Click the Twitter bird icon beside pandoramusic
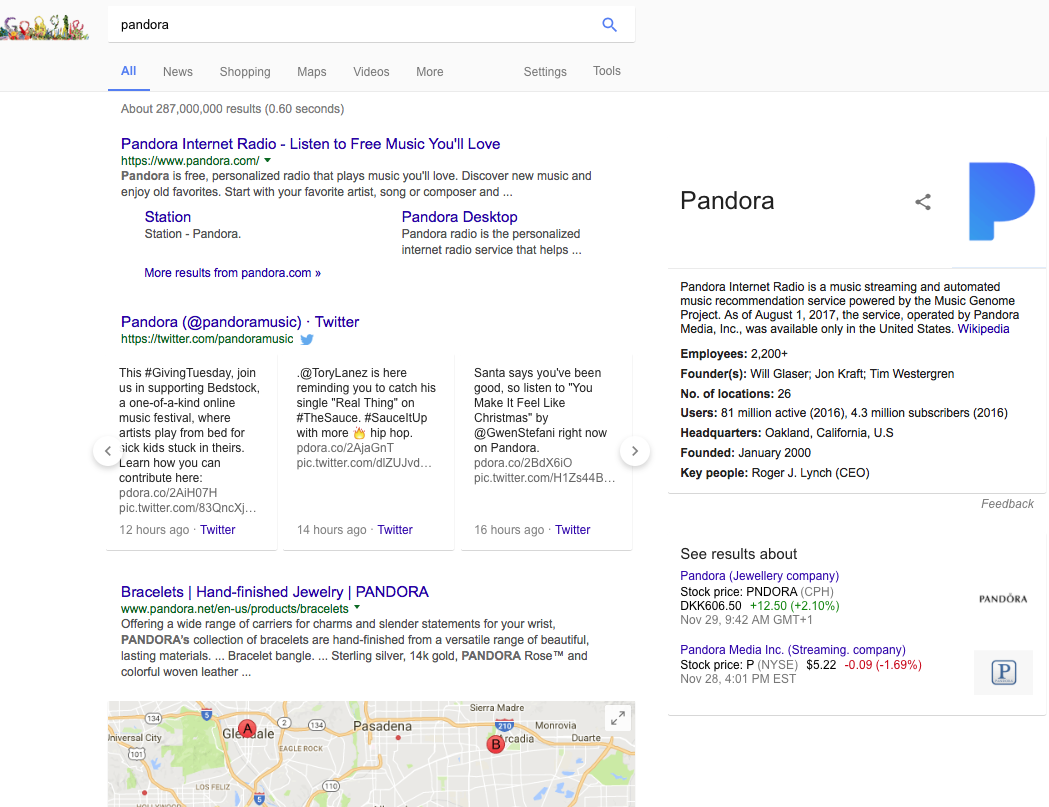 click(307, 339)
